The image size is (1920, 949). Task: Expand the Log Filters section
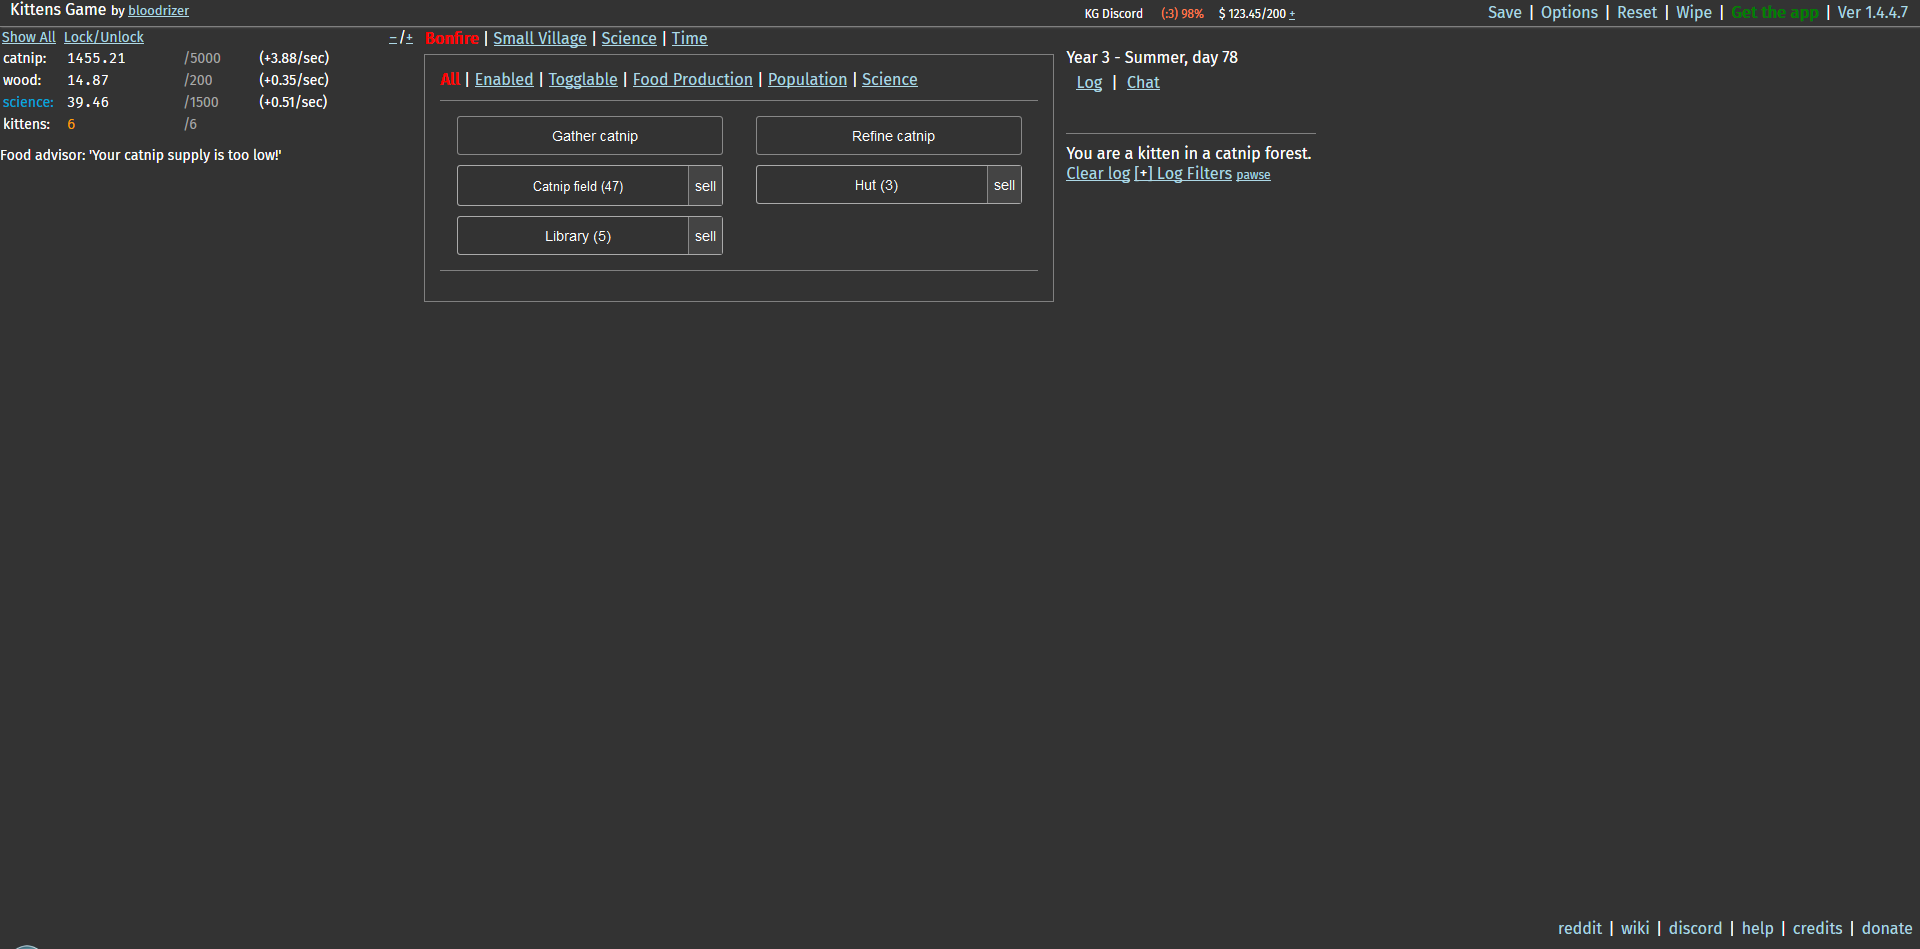(1183, 173)
